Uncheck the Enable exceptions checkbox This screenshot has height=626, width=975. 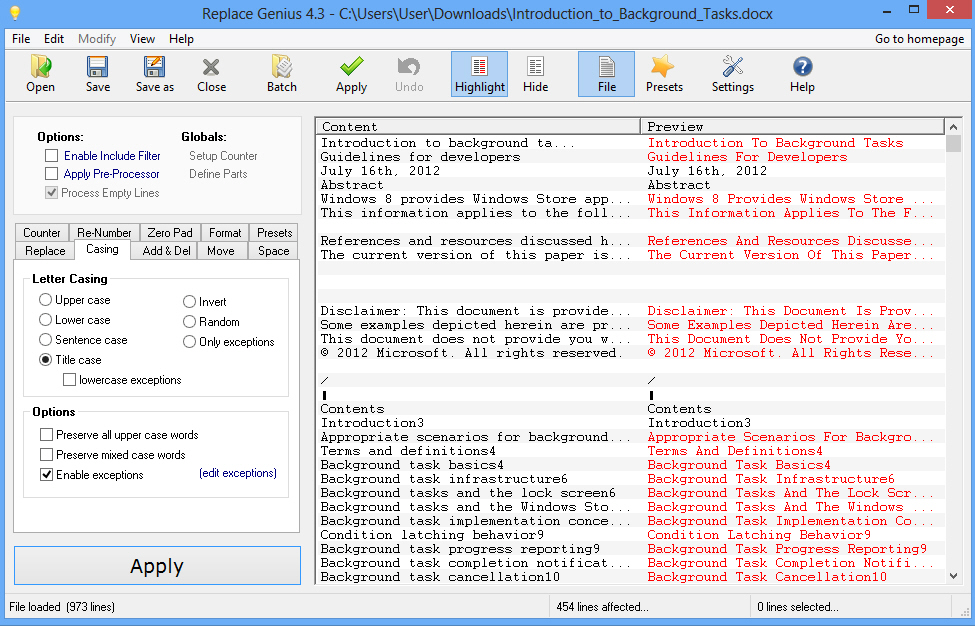pyautogui.click(x=47, y=475)
